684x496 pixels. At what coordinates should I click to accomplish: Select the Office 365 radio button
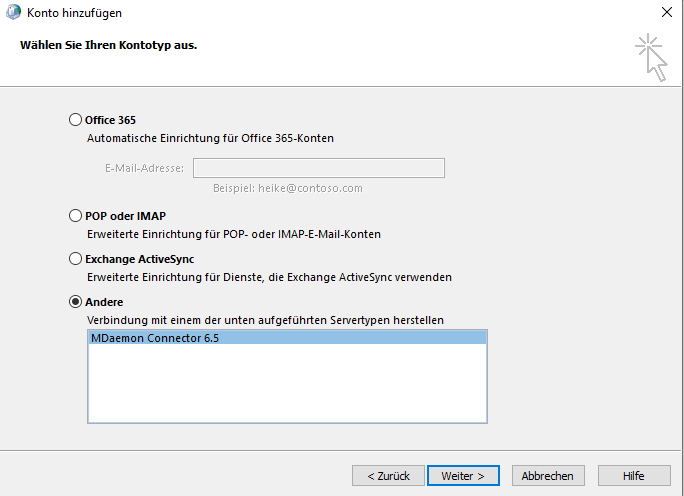[x=76, y=120]
